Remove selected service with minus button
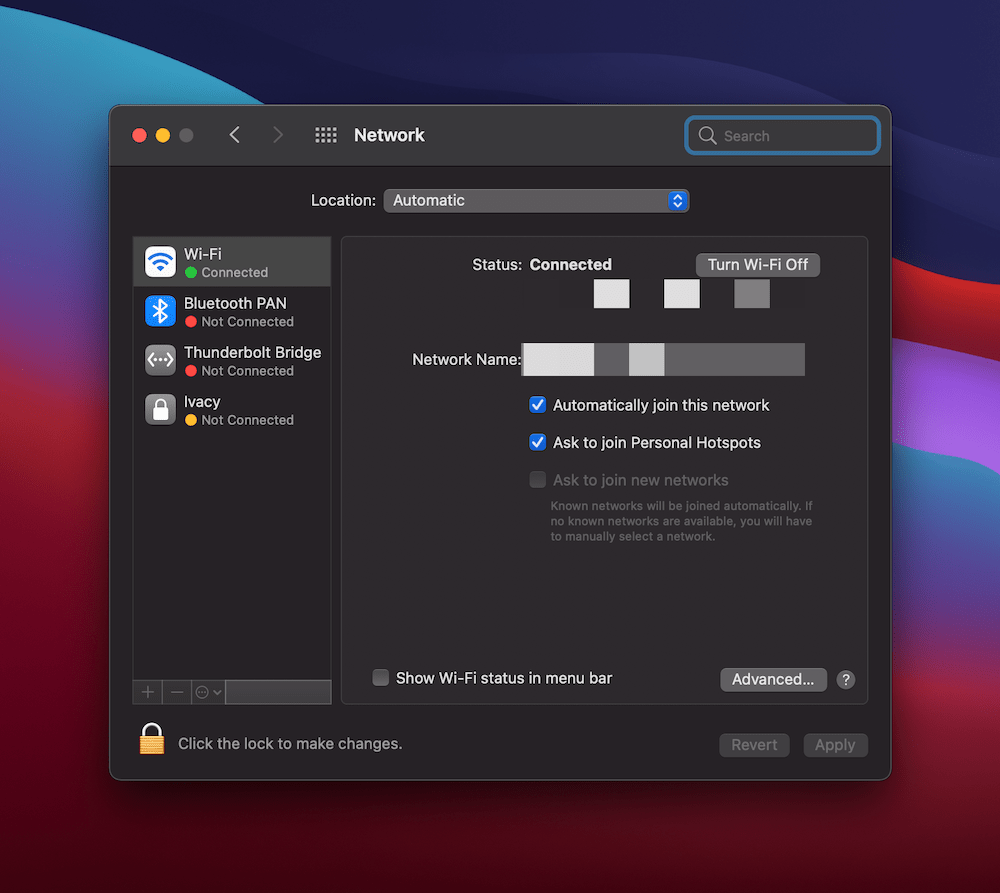The height and width of the screenshot is (893, 1000). click(177, 692)
